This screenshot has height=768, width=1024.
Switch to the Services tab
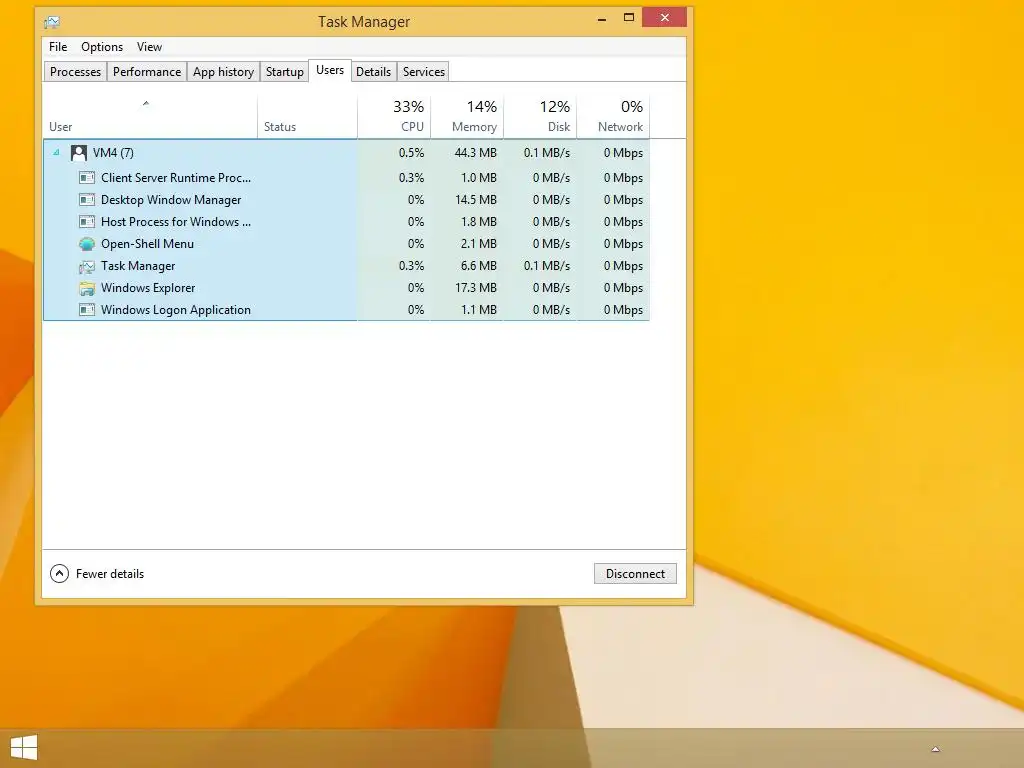(x=424, y=72)
